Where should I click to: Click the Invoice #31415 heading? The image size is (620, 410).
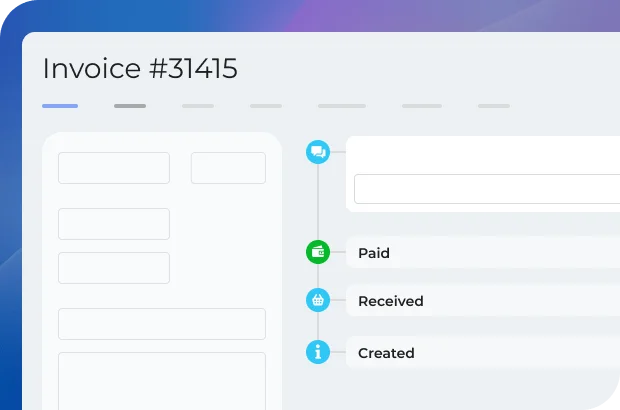click(140, 68)
